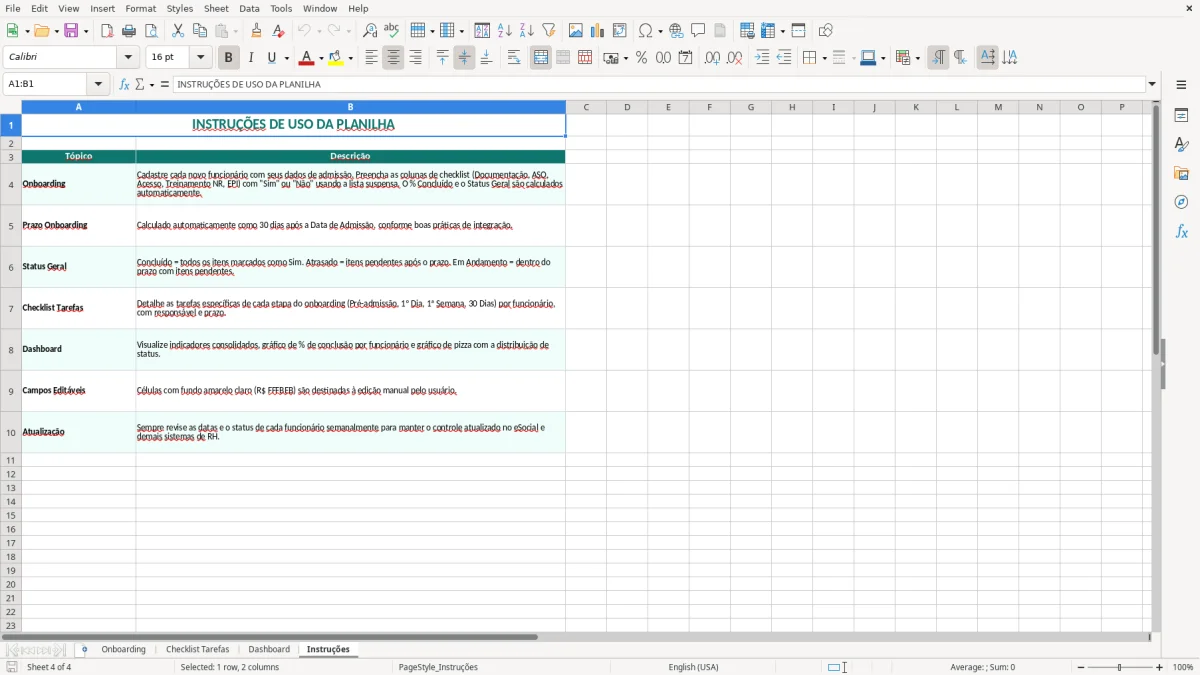The height and width of the screenshot is (675, 1200).
Task: Open the sidebar Navigator
Action: pyautogui.click(x=1181, y=202)
